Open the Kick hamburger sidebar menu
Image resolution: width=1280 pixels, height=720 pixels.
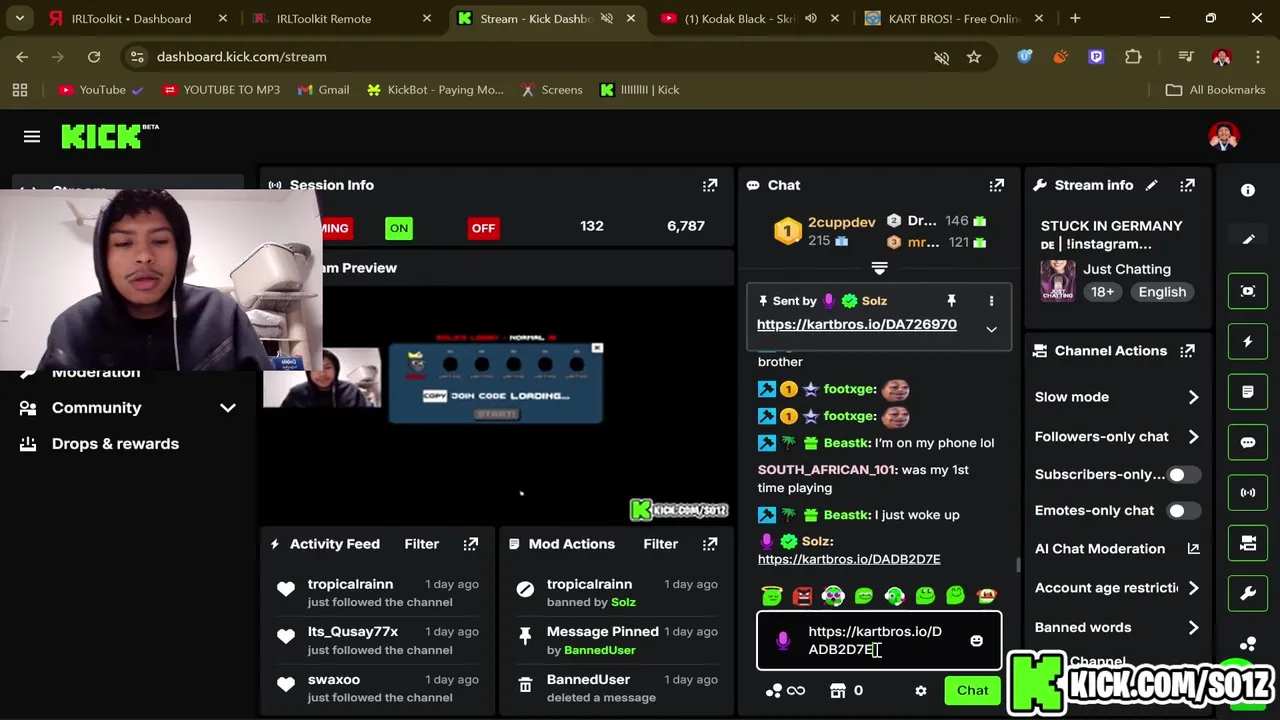pyautogui.click(x=32, y=136)
